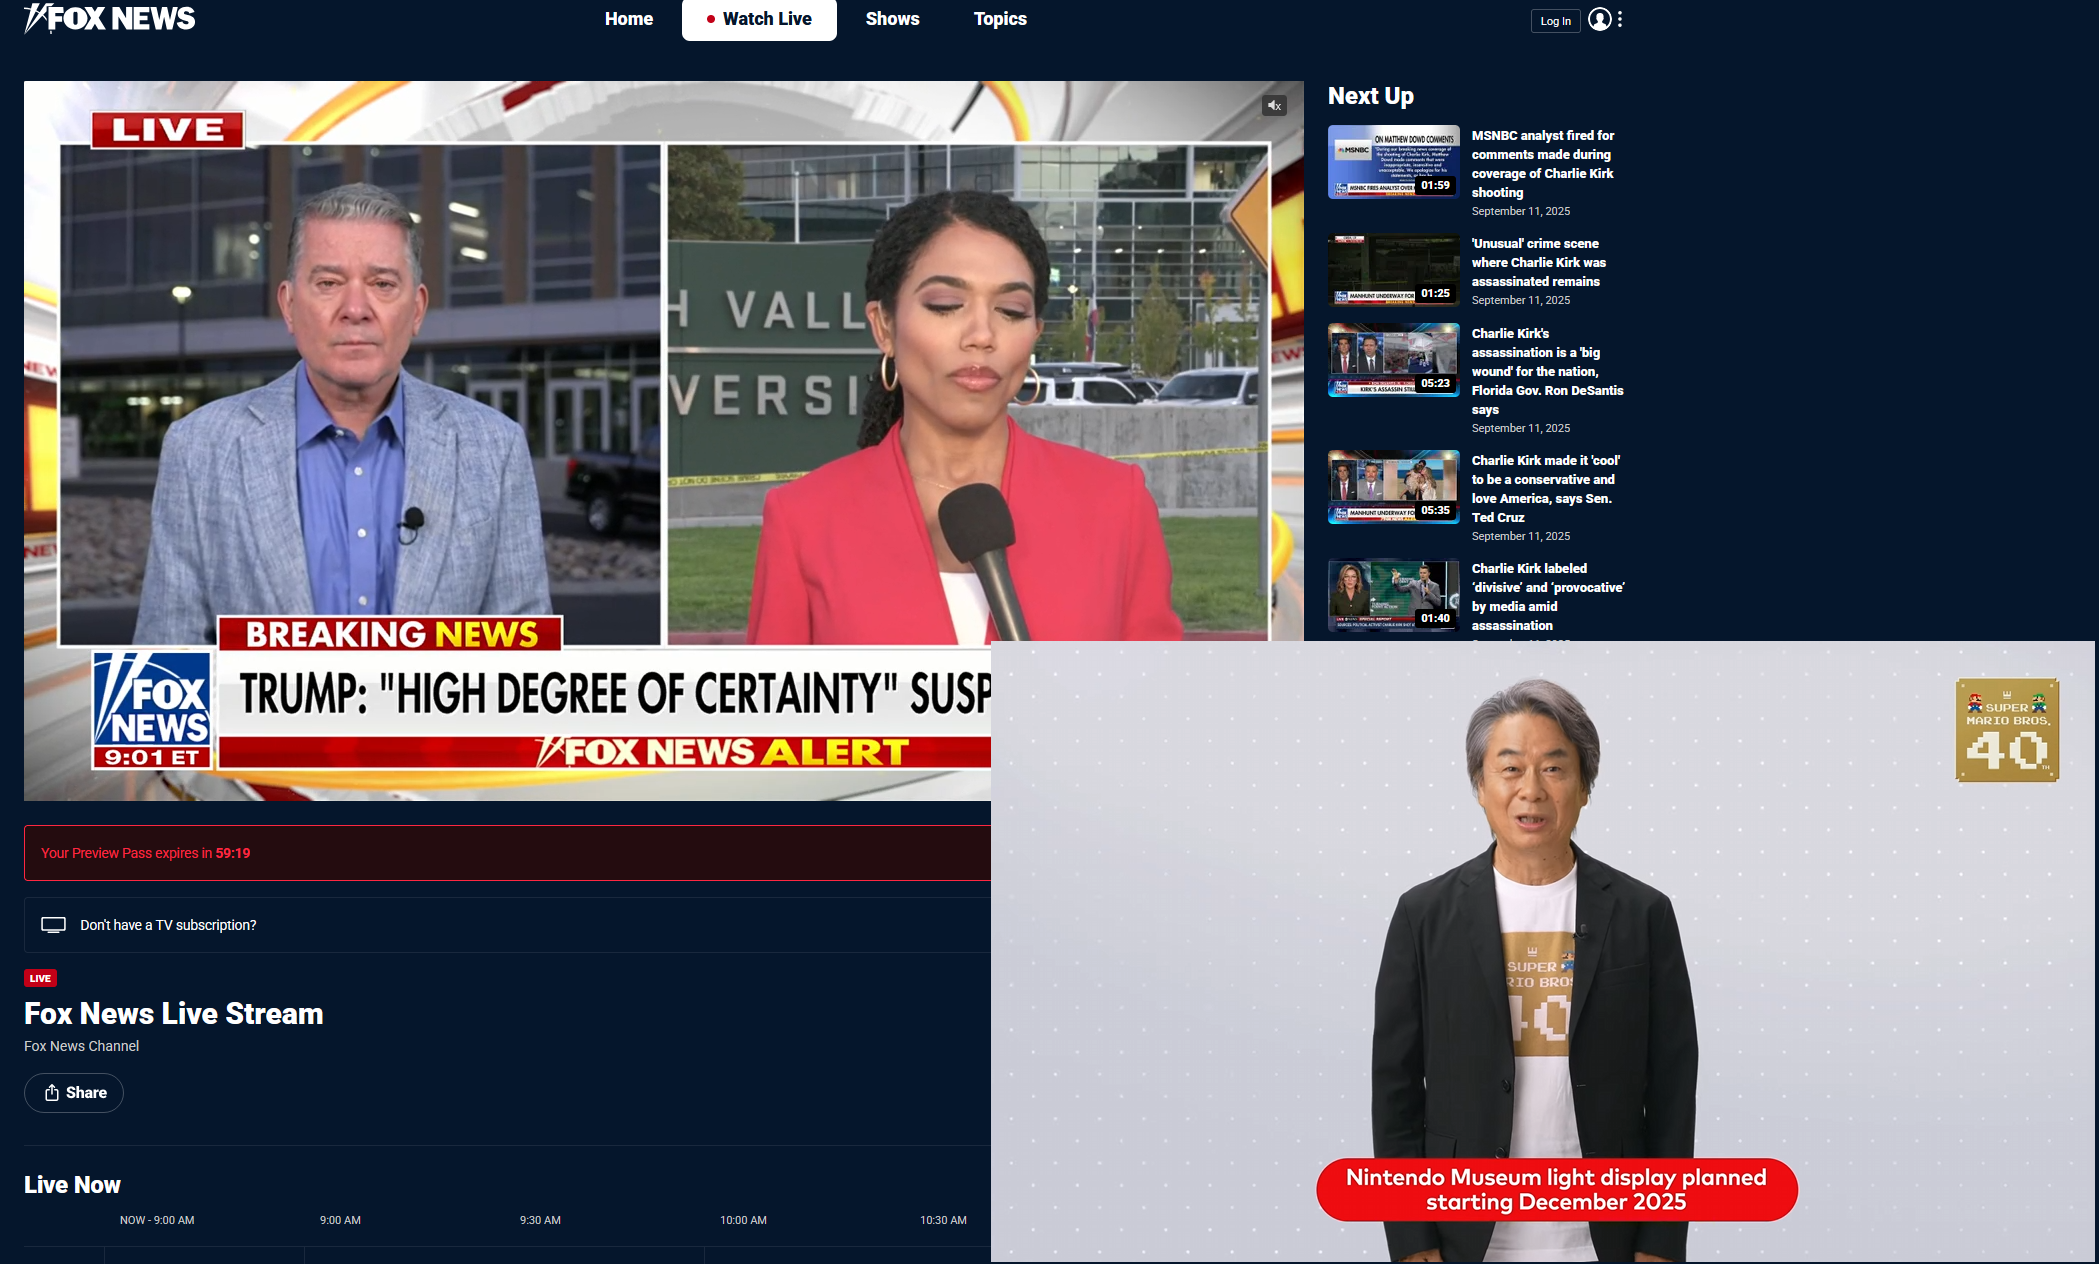
Task: Click the TV icon beside the subscription prompt
Action: (x=53, y=925)
